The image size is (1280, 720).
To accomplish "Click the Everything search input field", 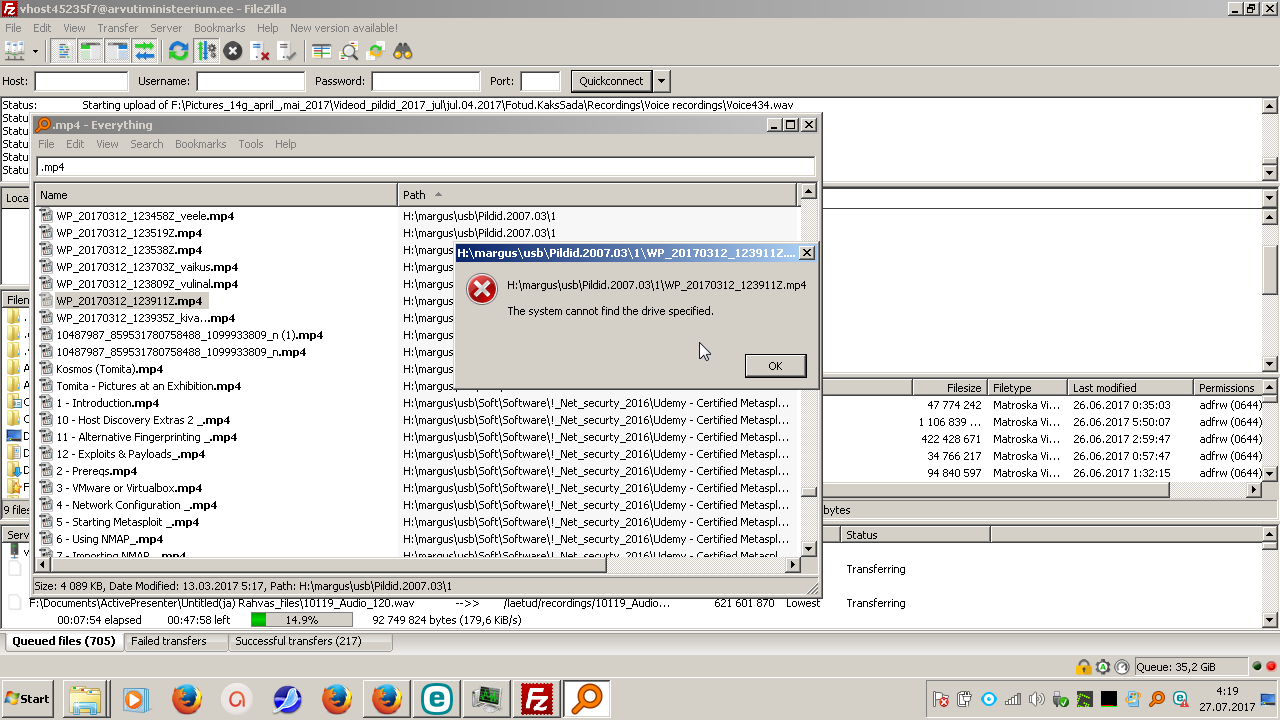I will click(425, 167).
